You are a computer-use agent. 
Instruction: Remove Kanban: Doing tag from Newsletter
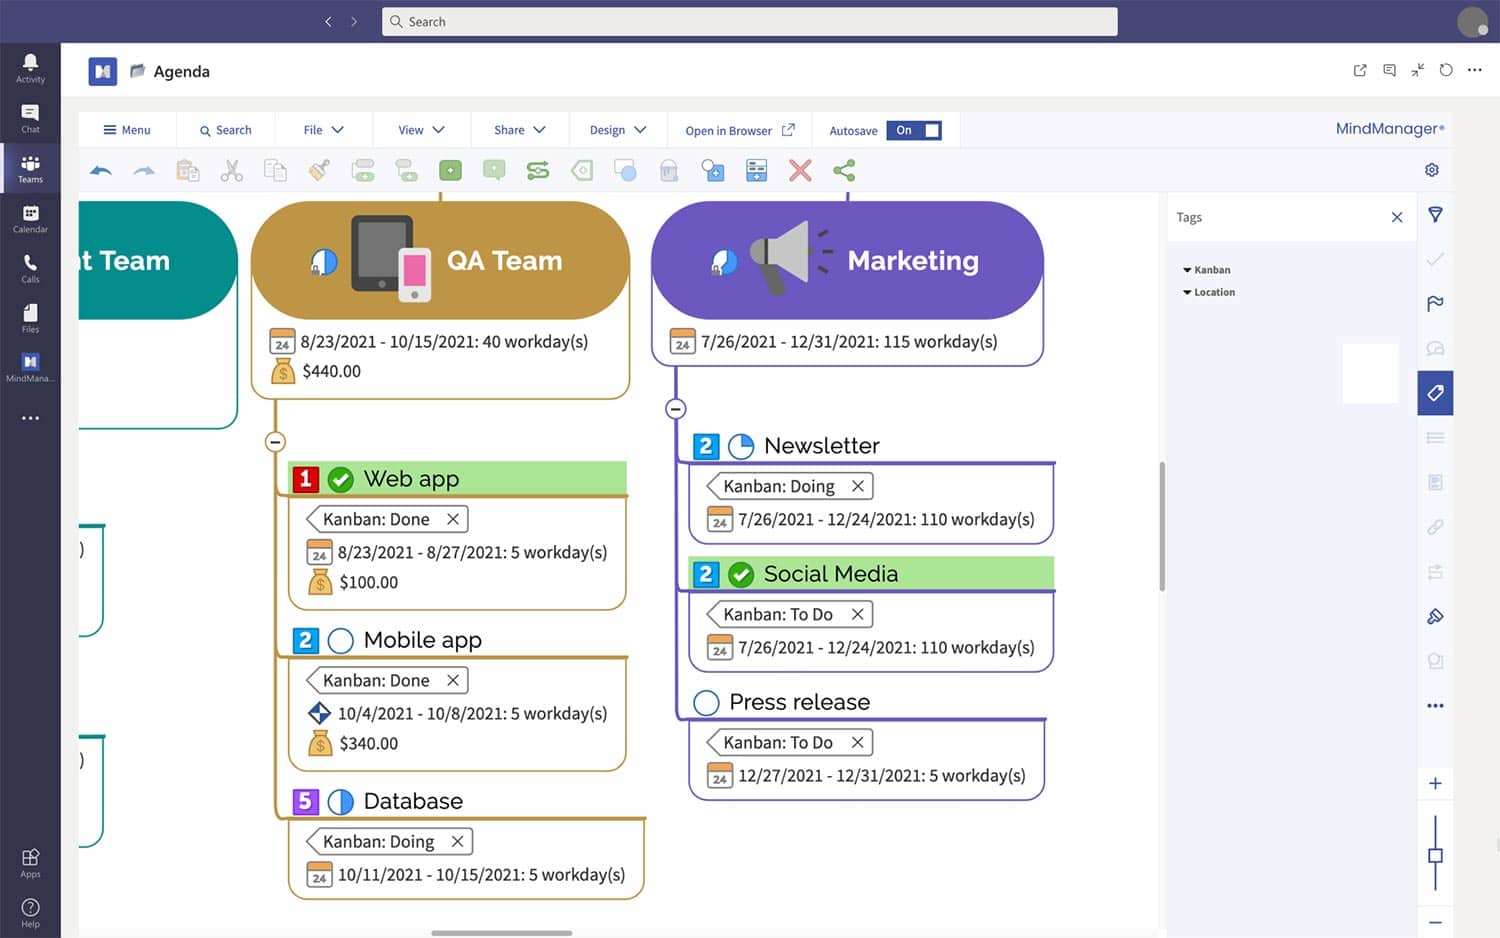(857, 486)
